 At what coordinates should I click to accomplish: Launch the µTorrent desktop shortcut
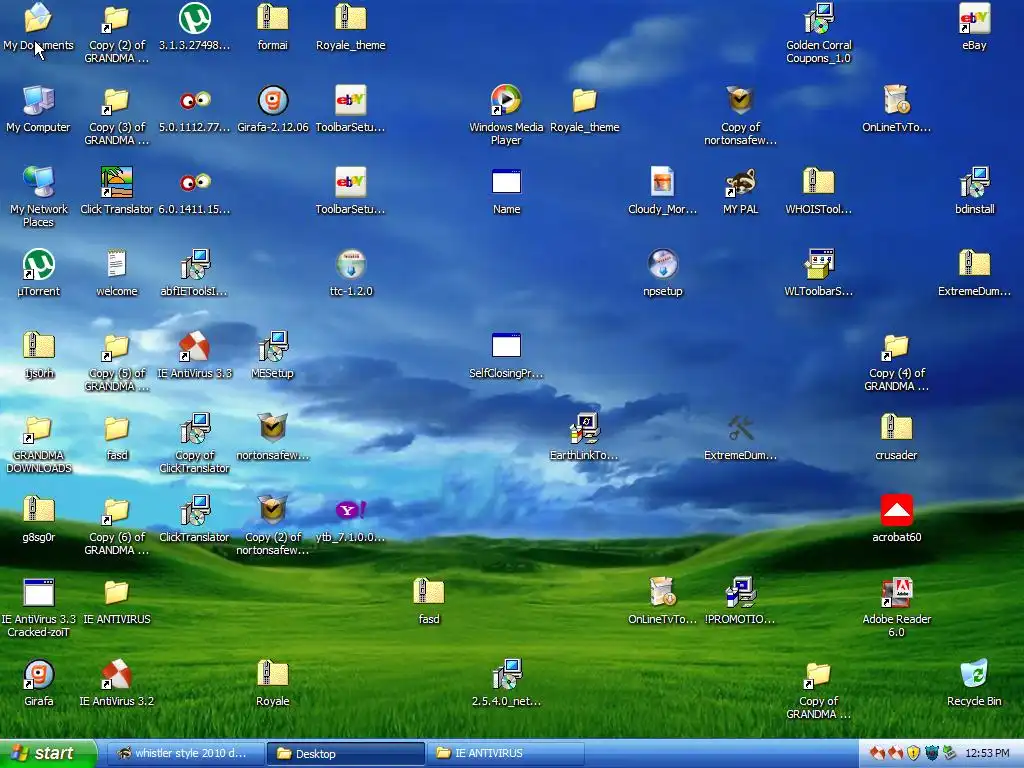pos(38,272)
